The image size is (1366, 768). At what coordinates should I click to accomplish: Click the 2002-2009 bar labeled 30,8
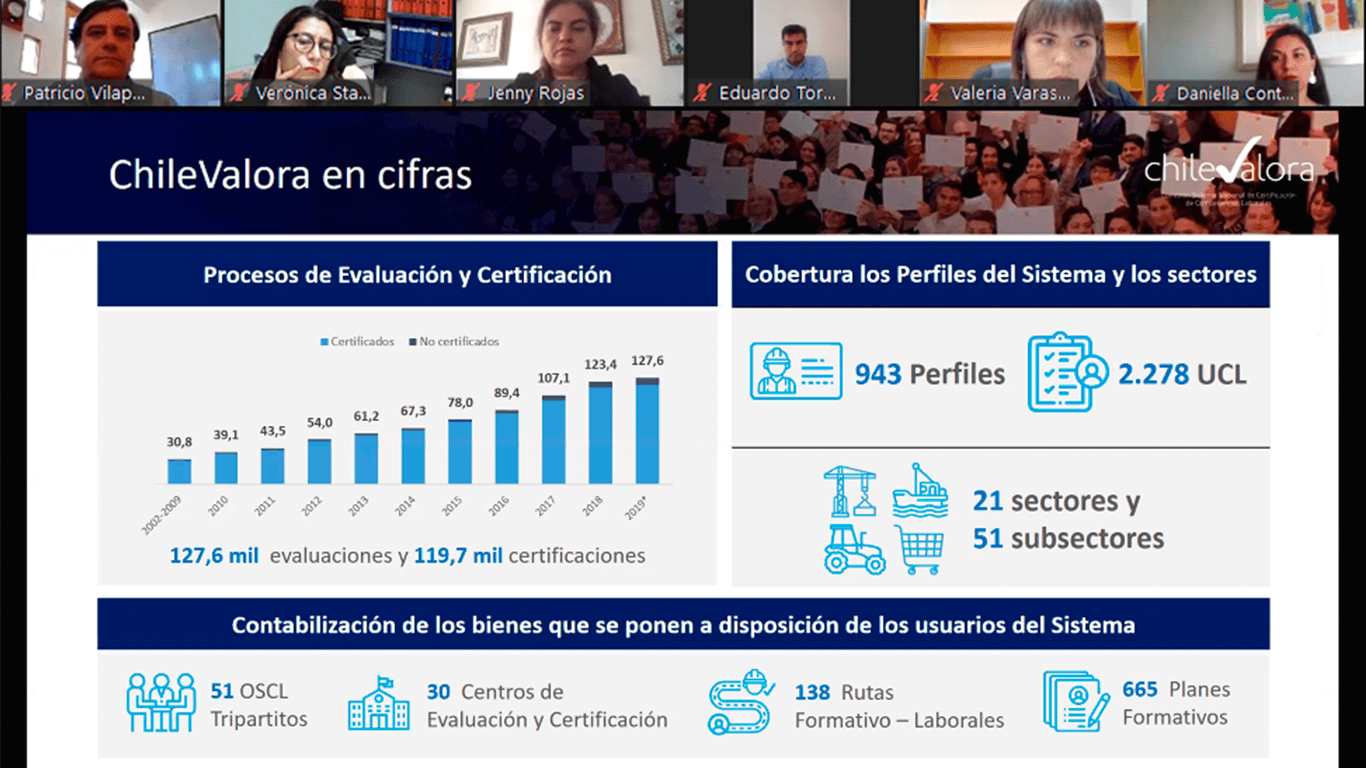pyautogui.click(x=179, y=472)
